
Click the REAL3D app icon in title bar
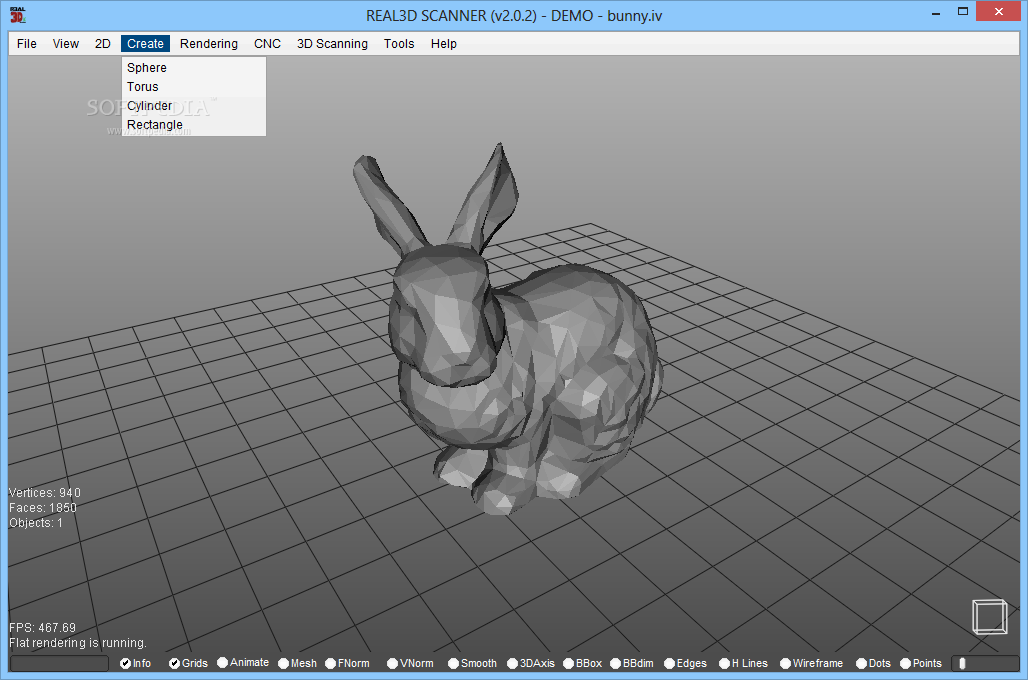[18, 14]
